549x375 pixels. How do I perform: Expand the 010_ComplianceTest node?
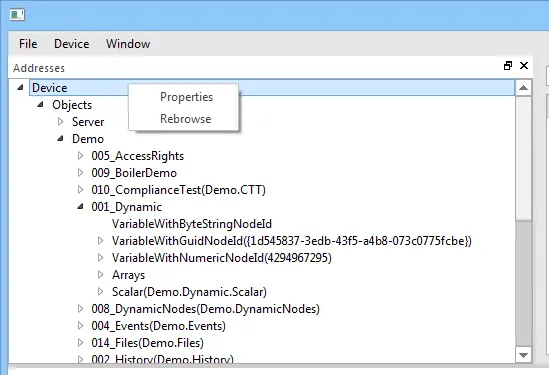(x=81, y=189)
